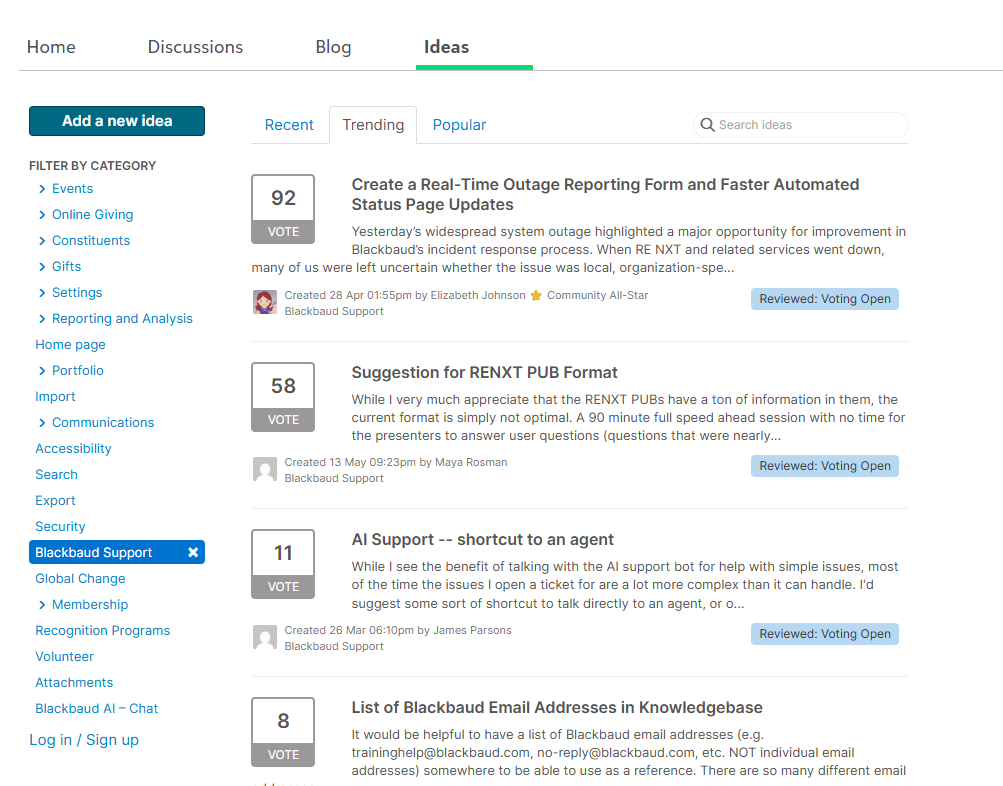This screenshot has height=786, width=1003.
Task: Expand the Constituents category chevron
Action: [42, 240]
